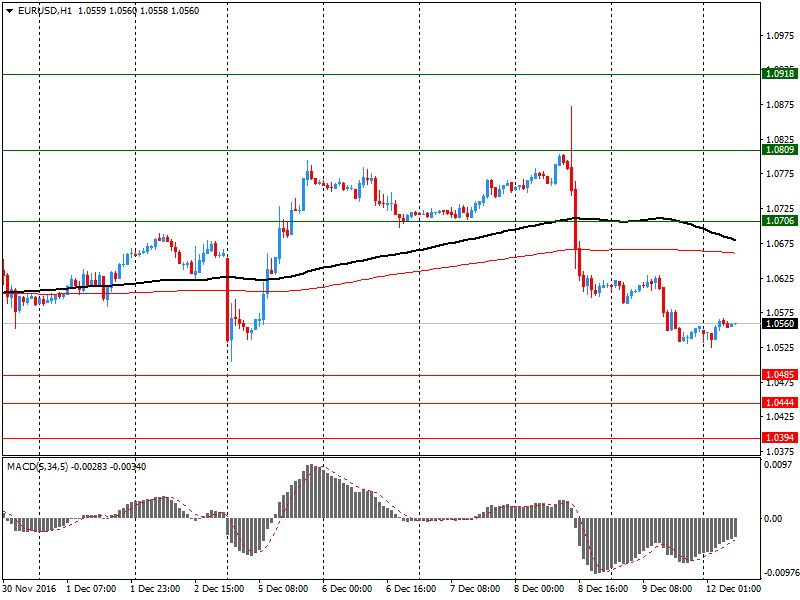Image resolution: width=800 pixels, height=600 pixels.
Task: Click the 6 Dec 16:00 time axis label
Action: (411, 589)
